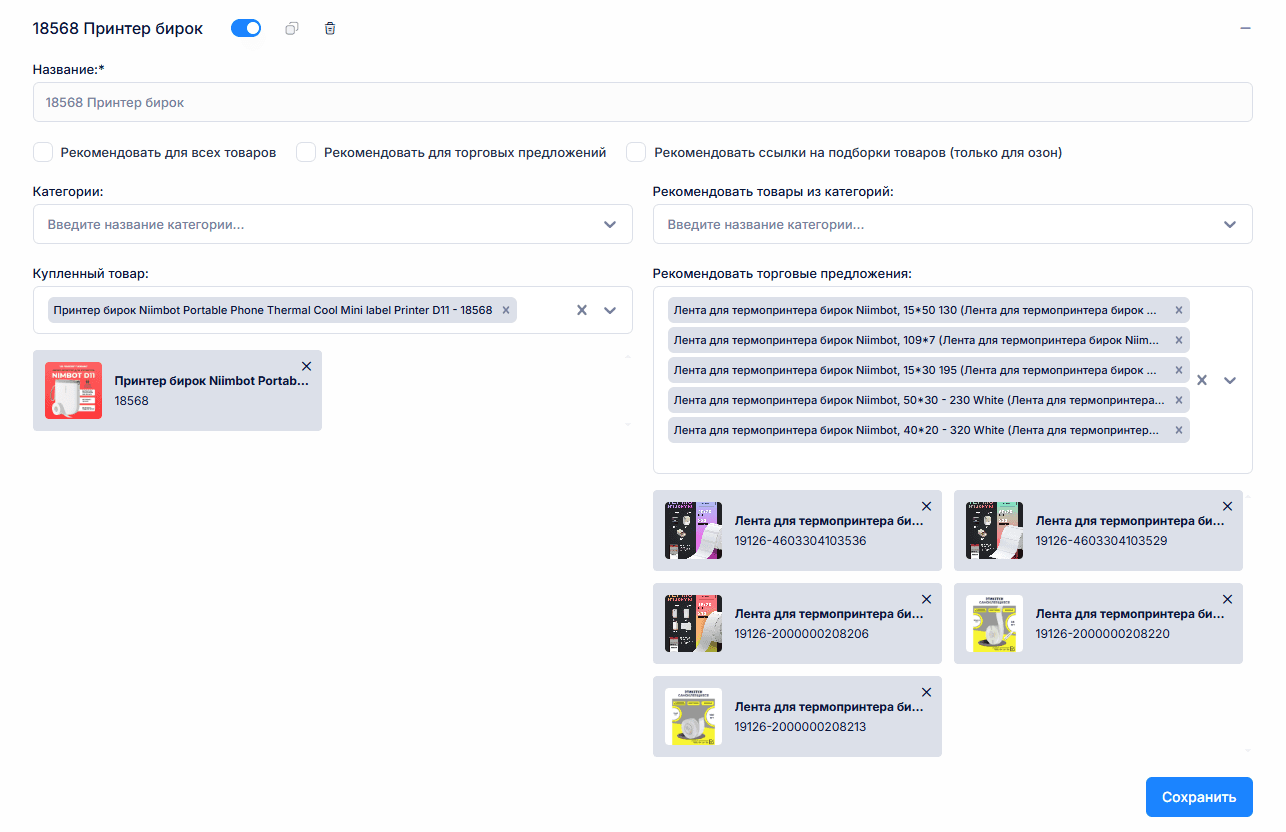The width and height of the screenshot is (1286, 832).
Task: Remove the Niimbot Printer D11 - 18568 tag
Action: [x=506, y=310]
